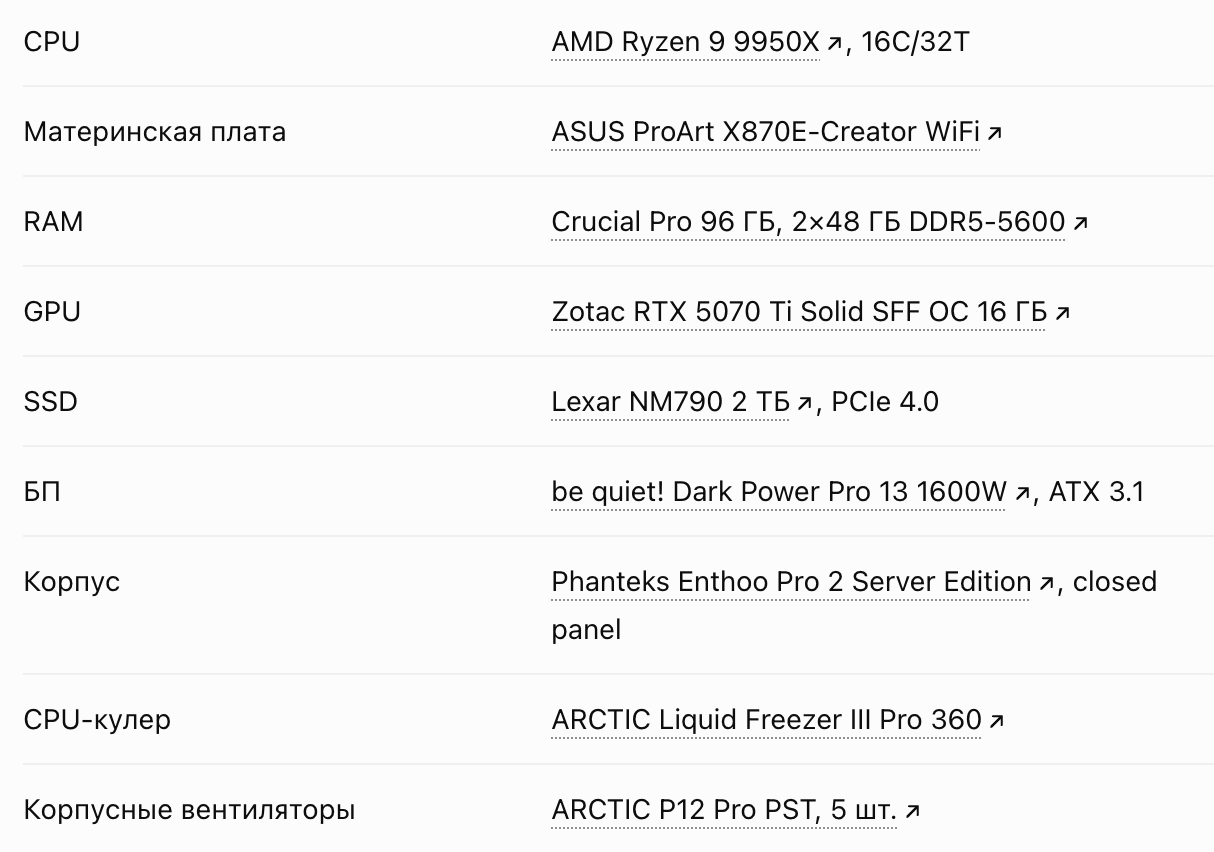
Task: Open the AMD Ryzen 9 9950X link
Action: pyautogui.click(x=685, y=43)
